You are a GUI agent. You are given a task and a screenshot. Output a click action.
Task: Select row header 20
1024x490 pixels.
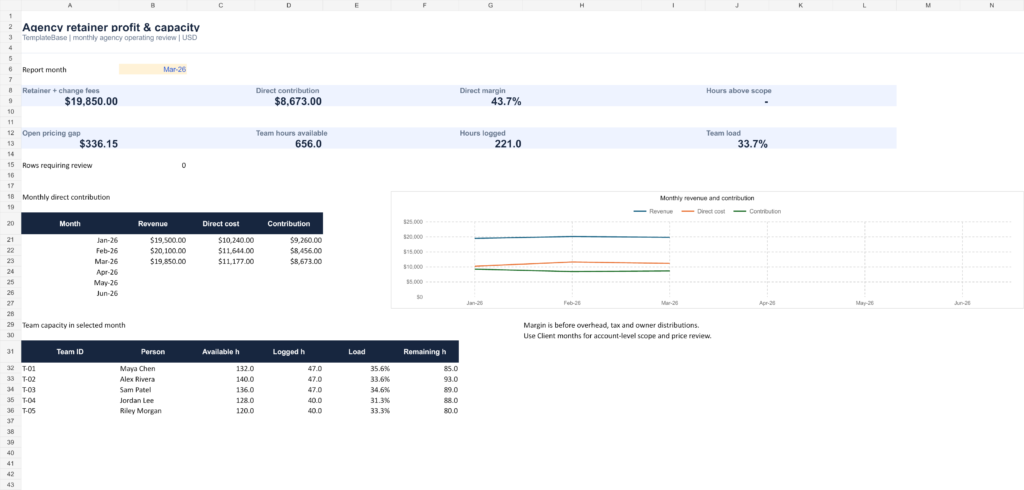[x=10, y=223]
